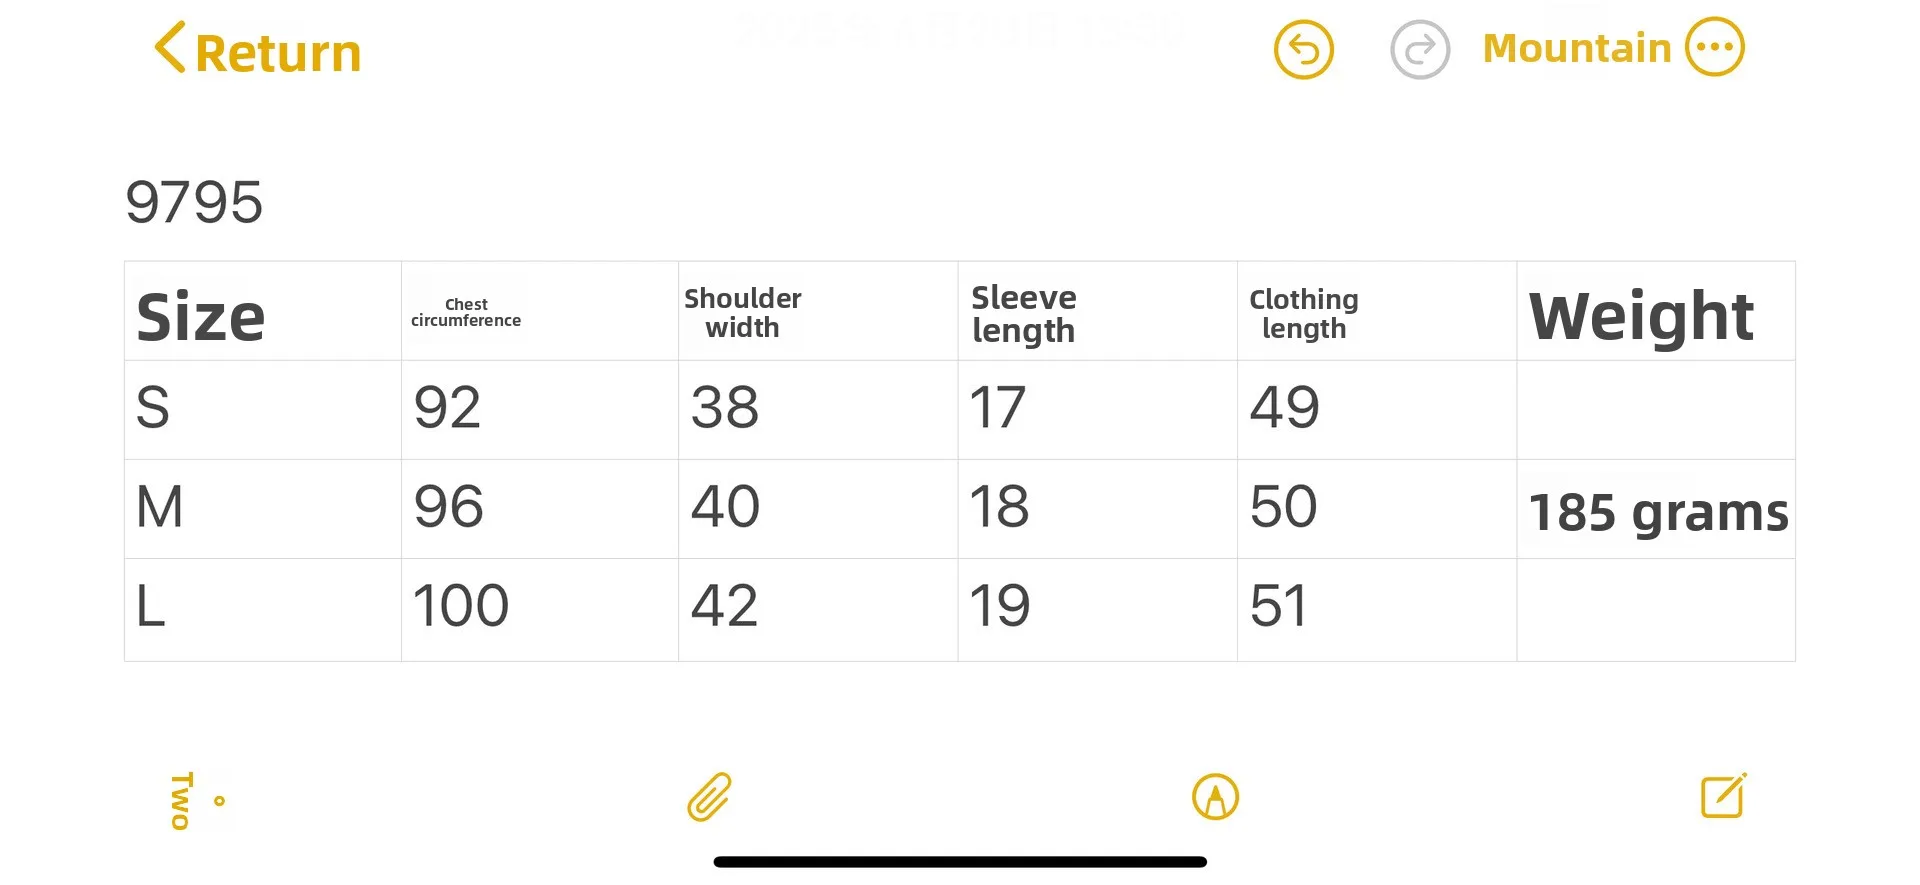This screenshot has width=1920, height=885.
Task: Click the Mountain button
Action: pyautogui.click(x=1577, y=48)
